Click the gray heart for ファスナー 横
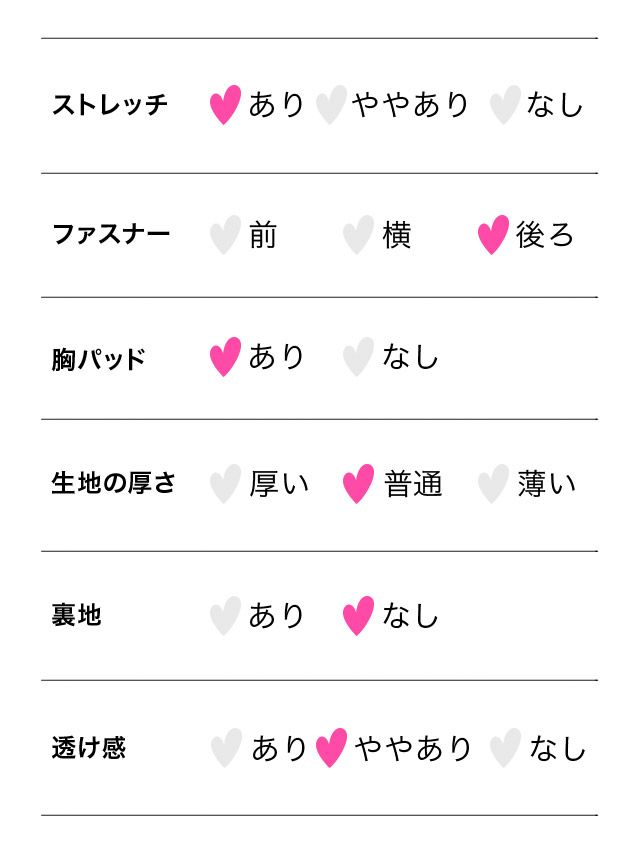This screenshot has width=640, height=854. point(358,235)
